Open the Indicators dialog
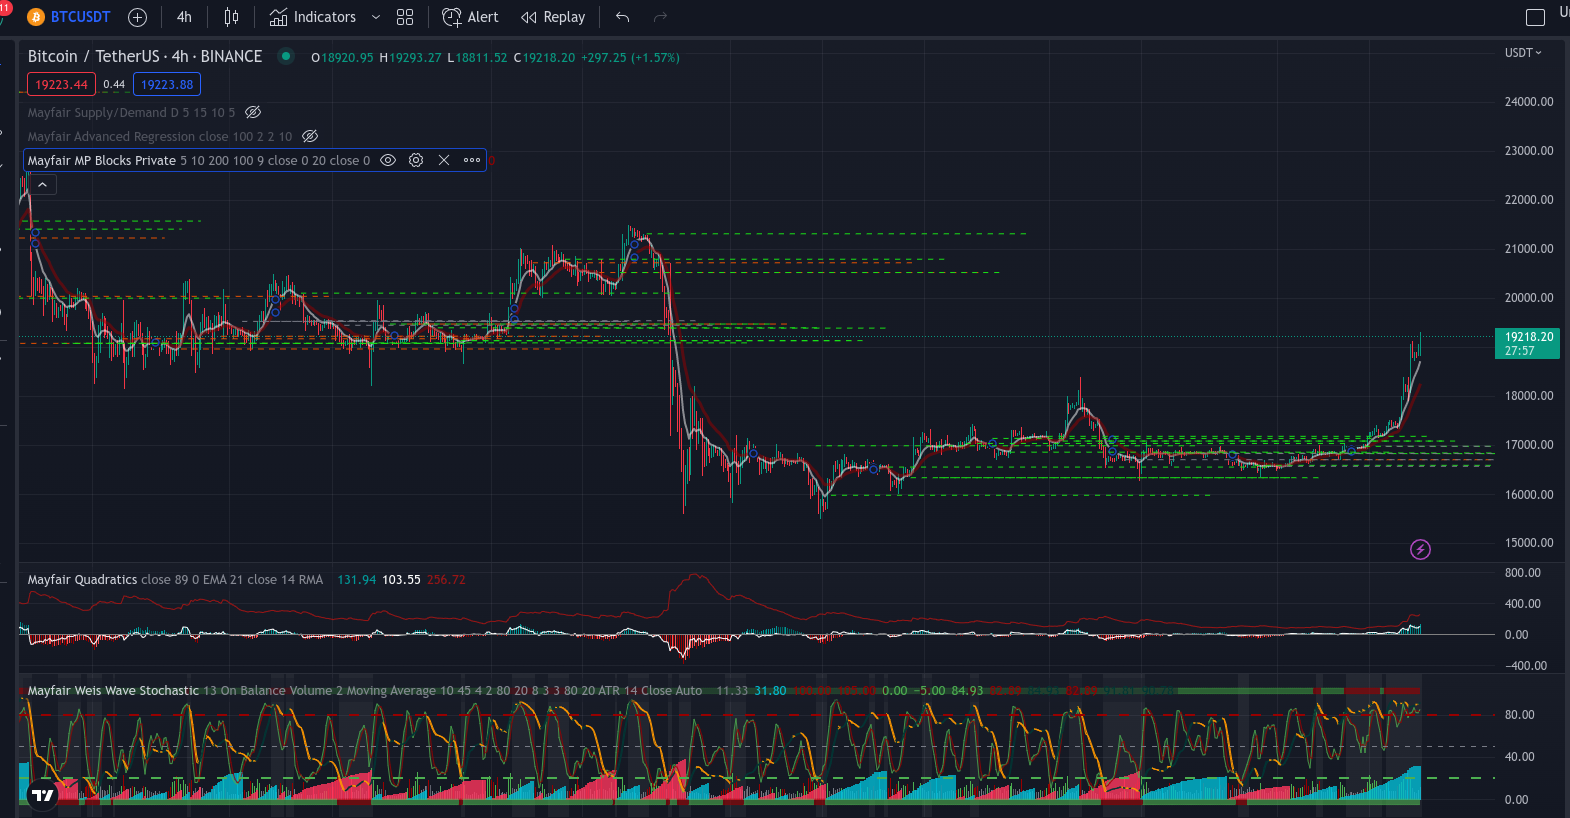The image size is (1570, 818). click(x=313, y=17)
